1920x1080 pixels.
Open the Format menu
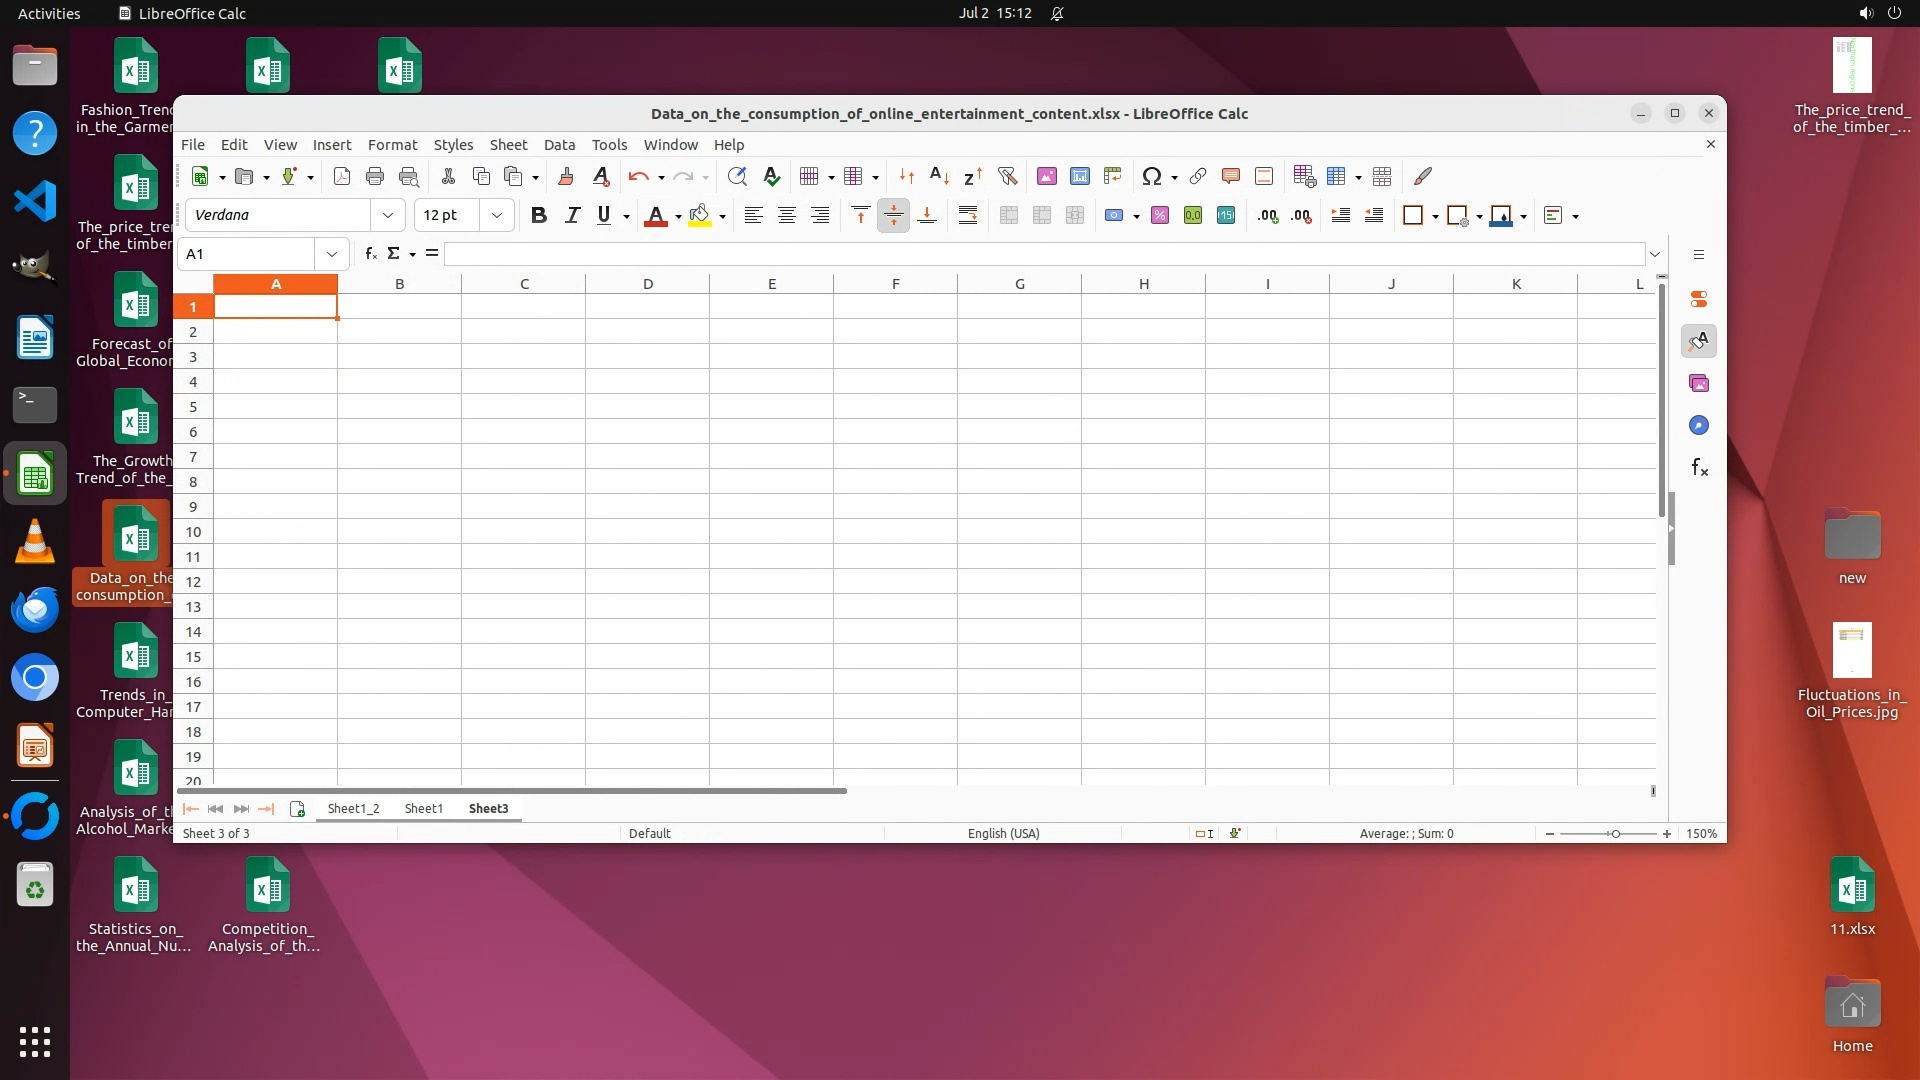[x=392, y=145]
